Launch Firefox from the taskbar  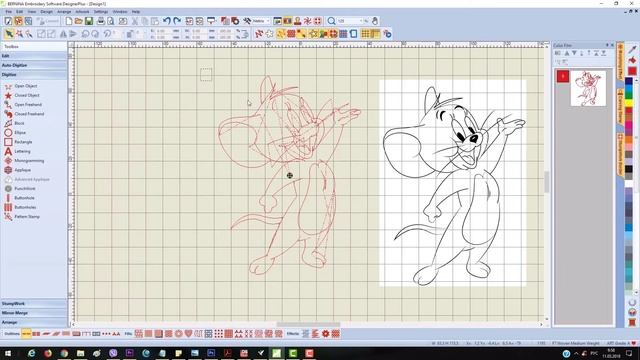(48, 353)
